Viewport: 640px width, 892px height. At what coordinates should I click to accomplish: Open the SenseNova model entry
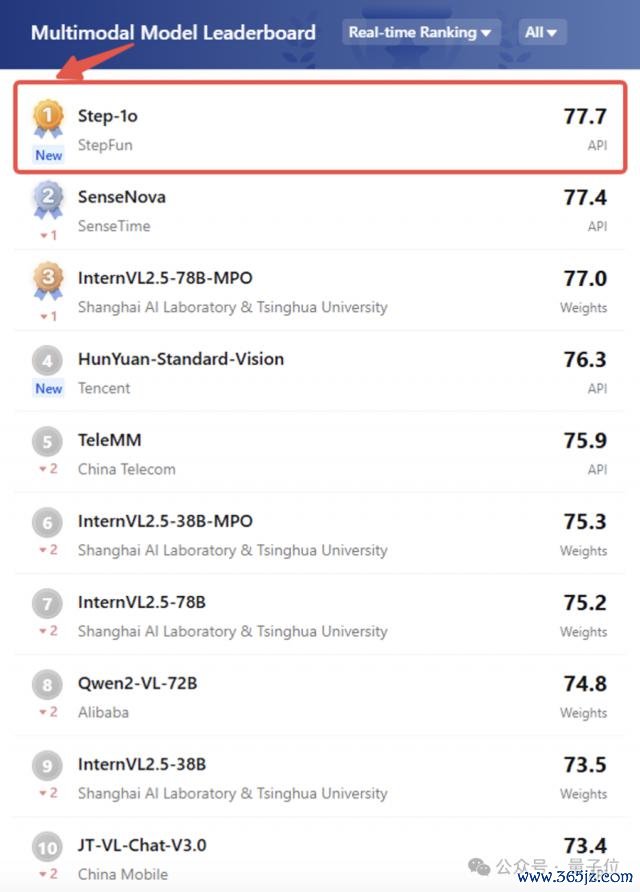tap(319, 210)
